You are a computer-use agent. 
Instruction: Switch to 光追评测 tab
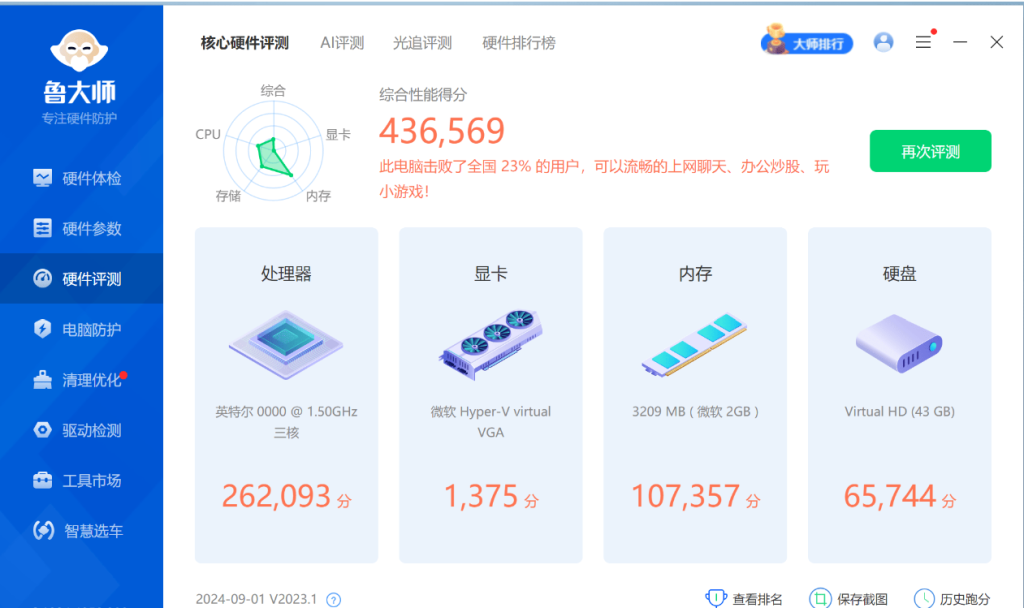click(x=422, y=43)
